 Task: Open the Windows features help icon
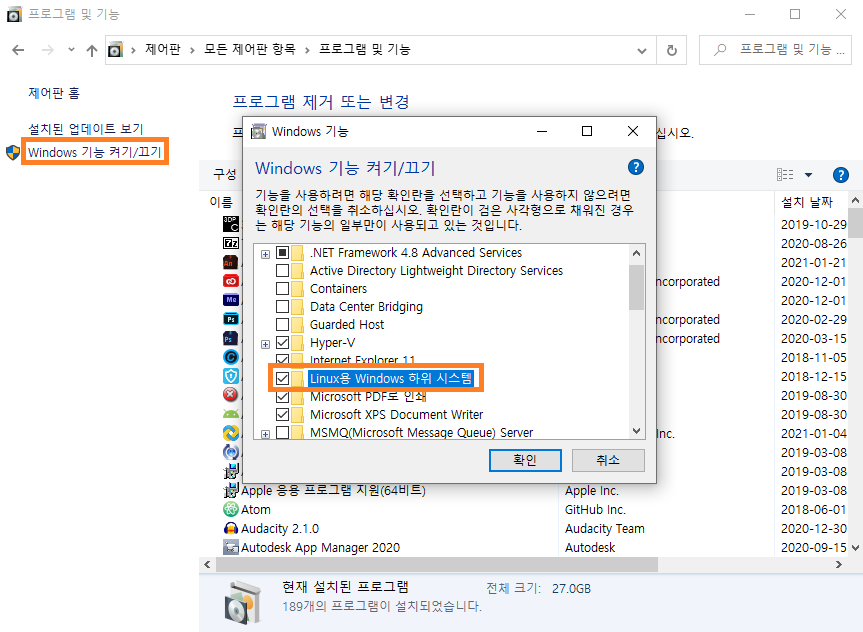click(x=635, y=167)
